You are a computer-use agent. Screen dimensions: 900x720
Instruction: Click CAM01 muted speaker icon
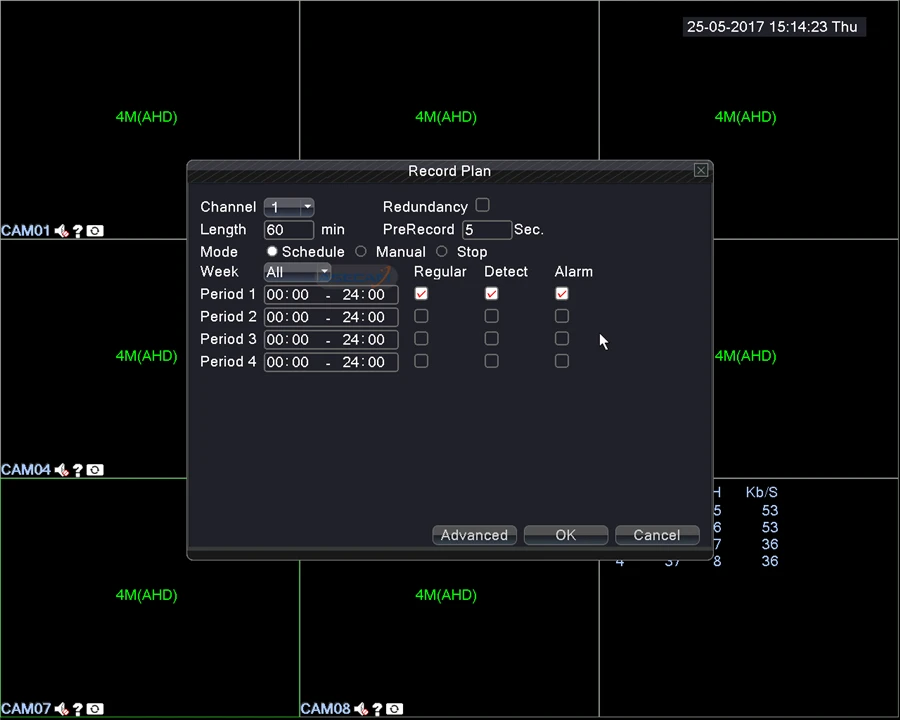coord(61,231)
